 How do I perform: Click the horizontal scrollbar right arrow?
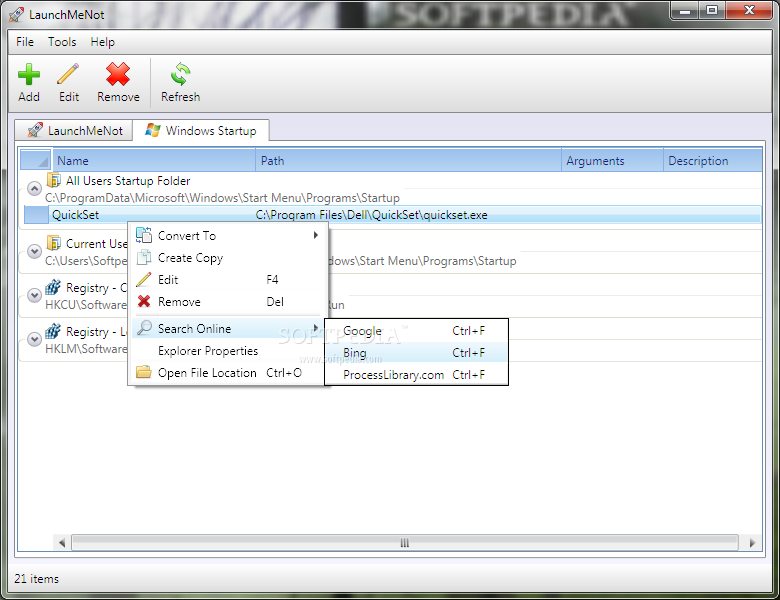pyautogui.click(x=752, y=543)
